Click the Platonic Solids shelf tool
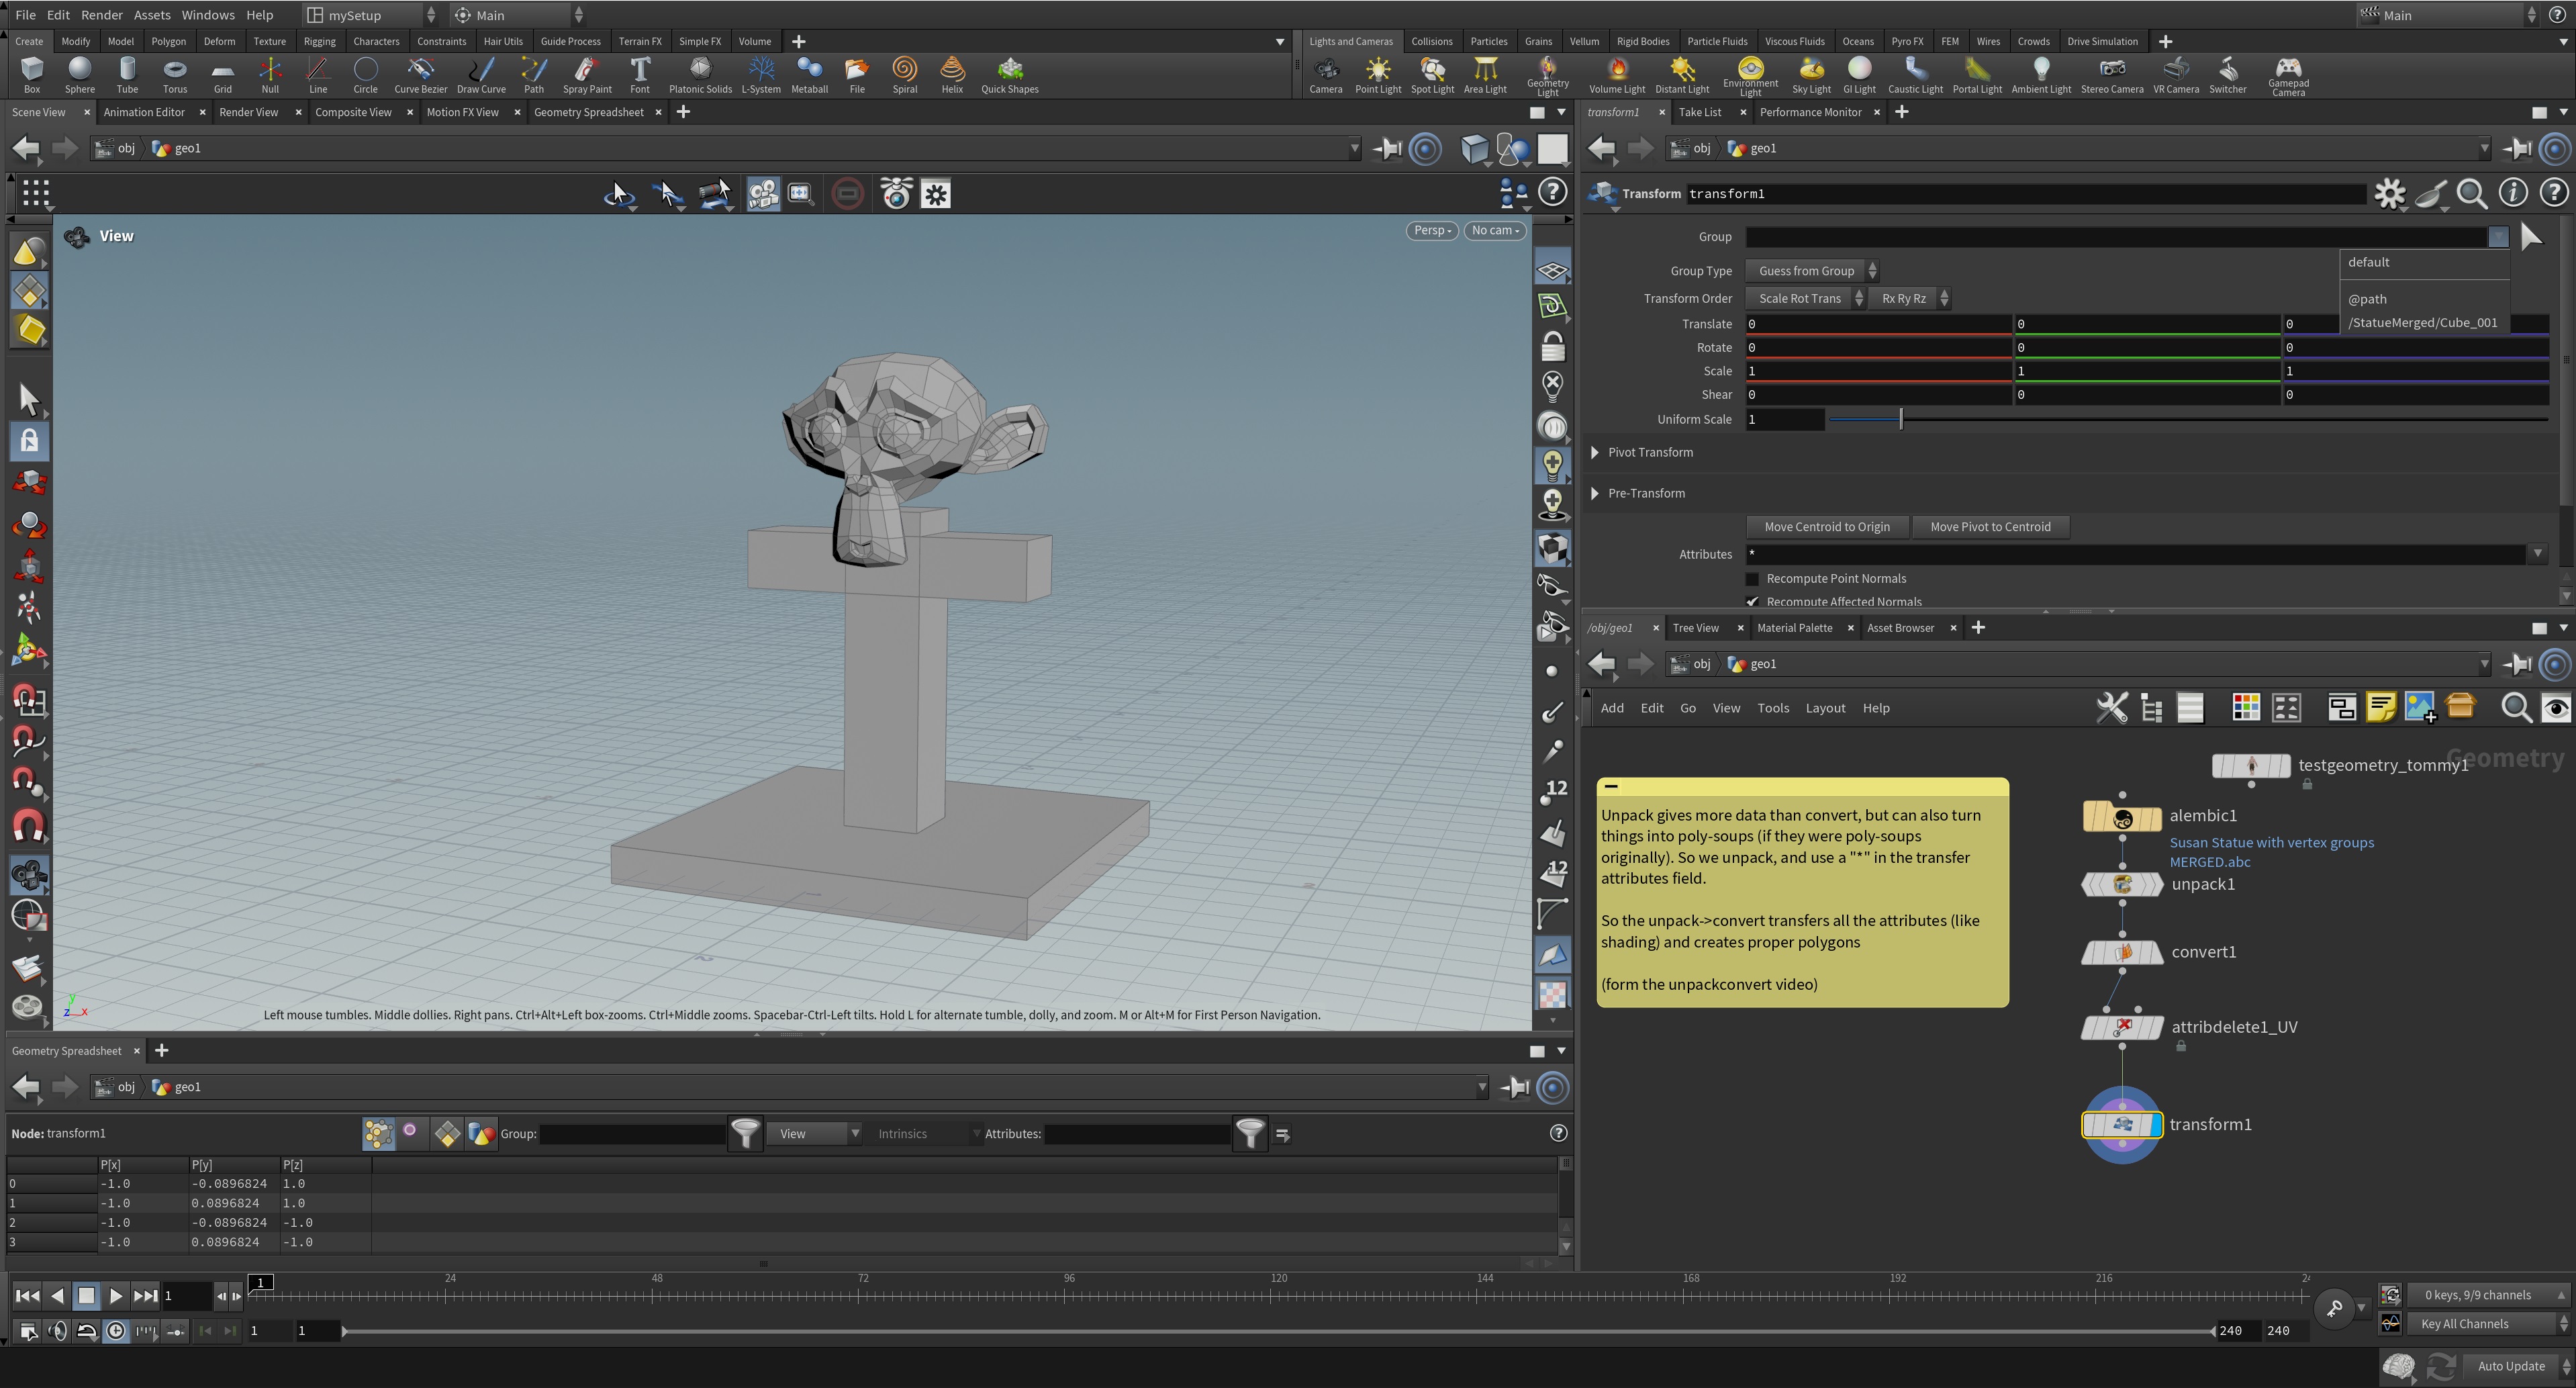 click(x=700, y=72)
